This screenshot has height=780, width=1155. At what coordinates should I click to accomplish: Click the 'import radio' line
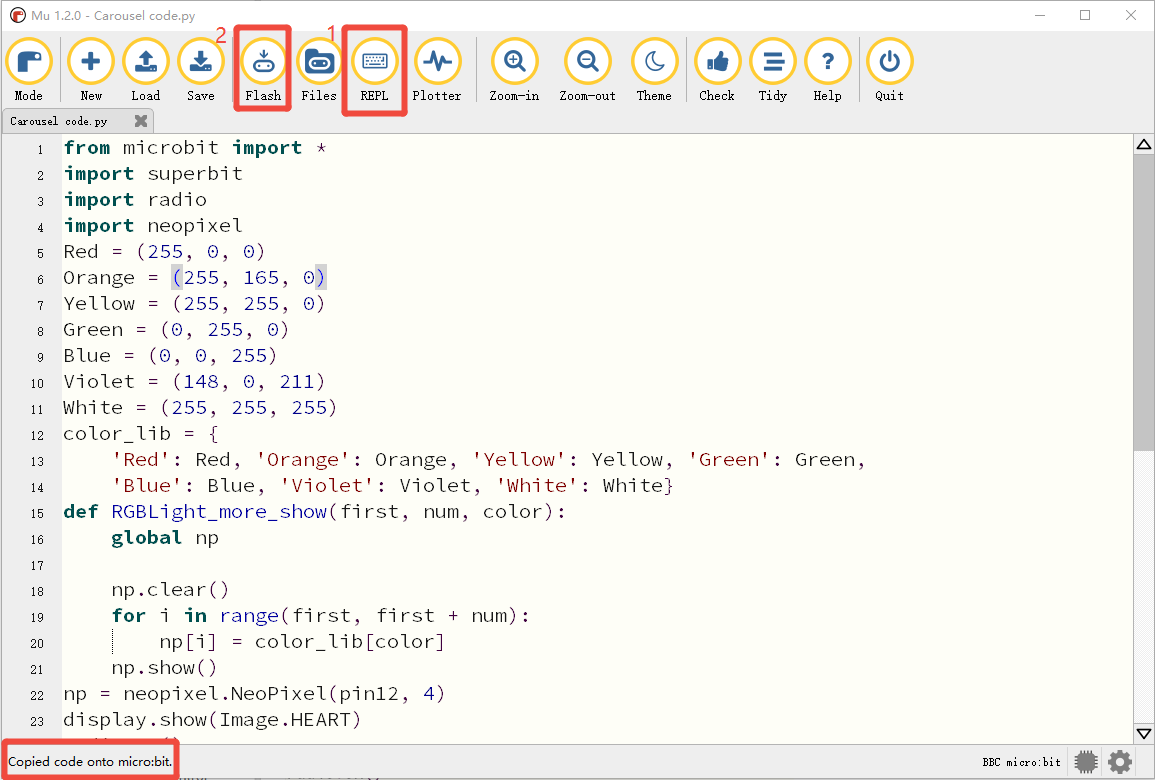click(135, 200)
